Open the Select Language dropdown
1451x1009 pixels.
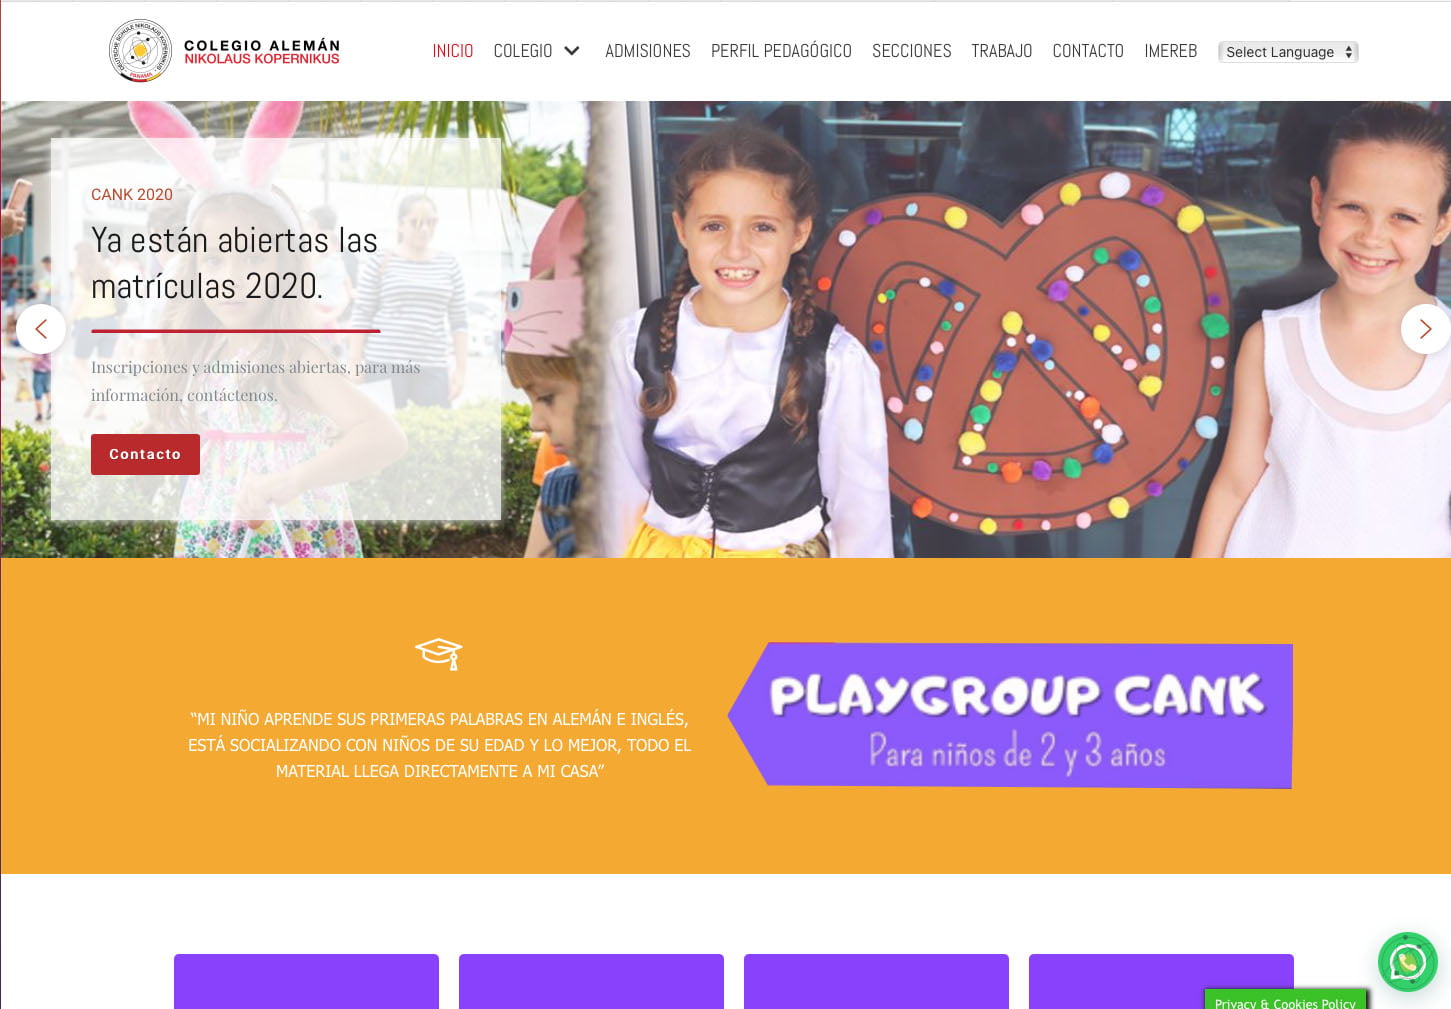click(x=1288, y=52)
